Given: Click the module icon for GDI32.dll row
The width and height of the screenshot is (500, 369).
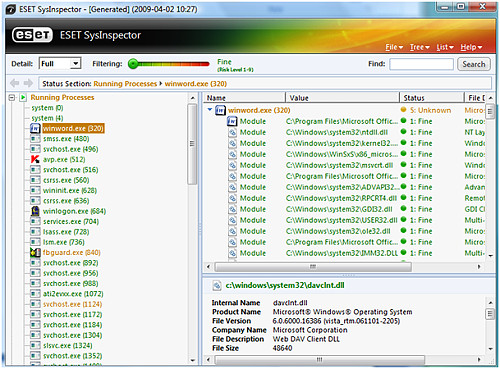Looking at the screenshot, I should [x=233, y=209].
